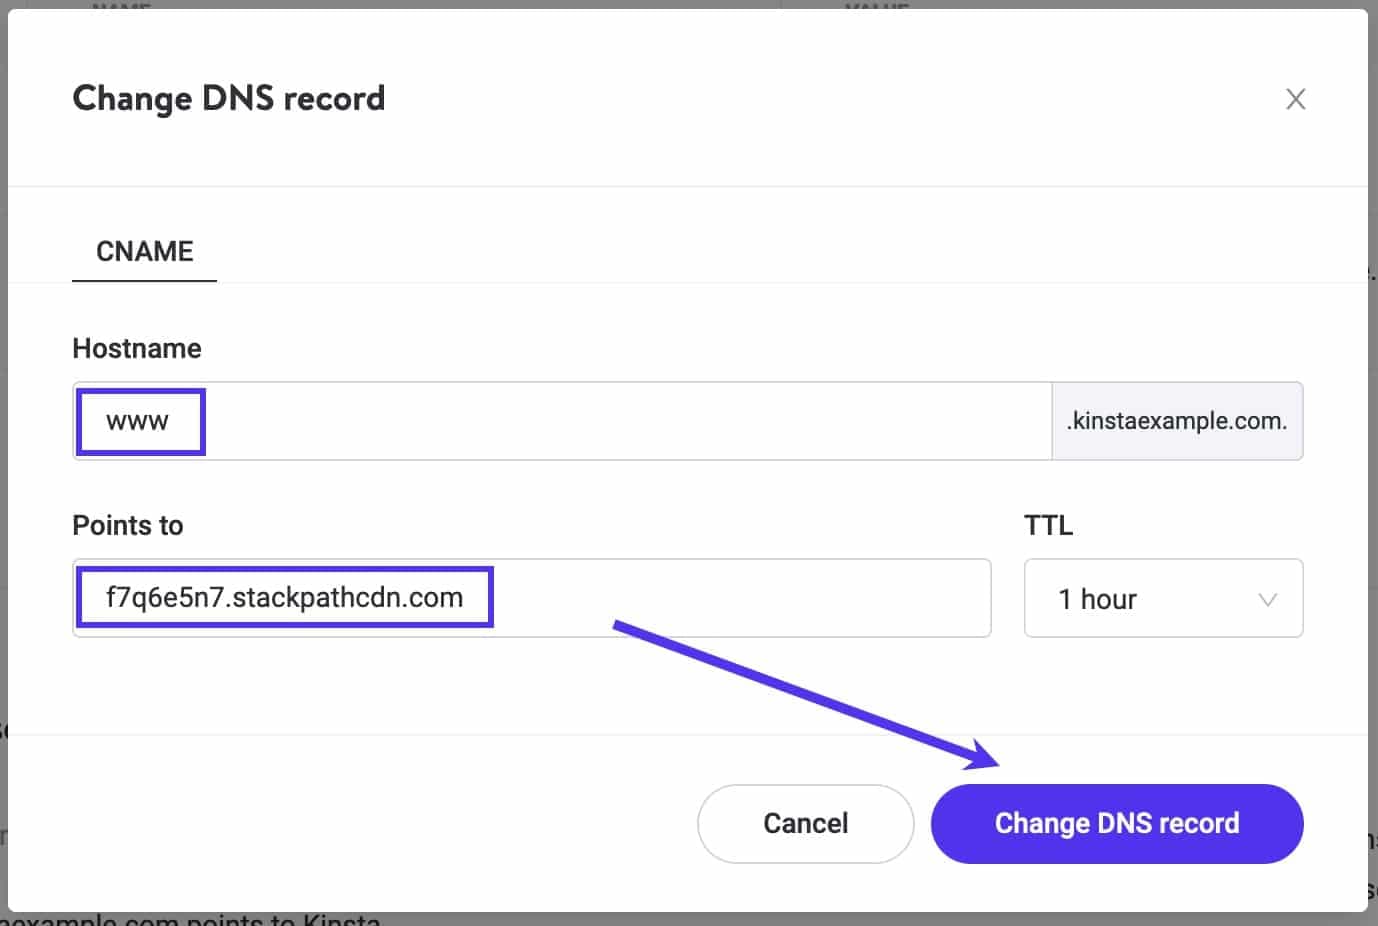Click the TTL label above the dropdown
Image resolution: width=1378 pixels, height=926 pixels.
[1048, 524]
